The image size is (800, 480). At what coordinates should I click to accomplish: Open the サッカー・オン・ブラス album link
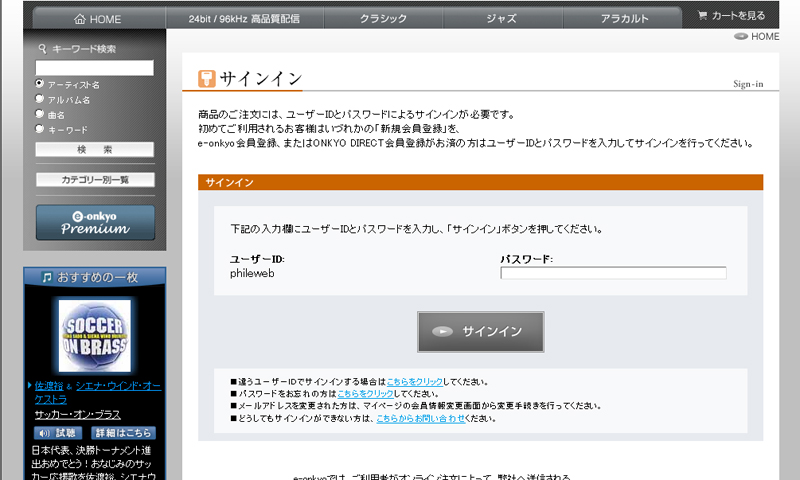[x=78, y=414]
